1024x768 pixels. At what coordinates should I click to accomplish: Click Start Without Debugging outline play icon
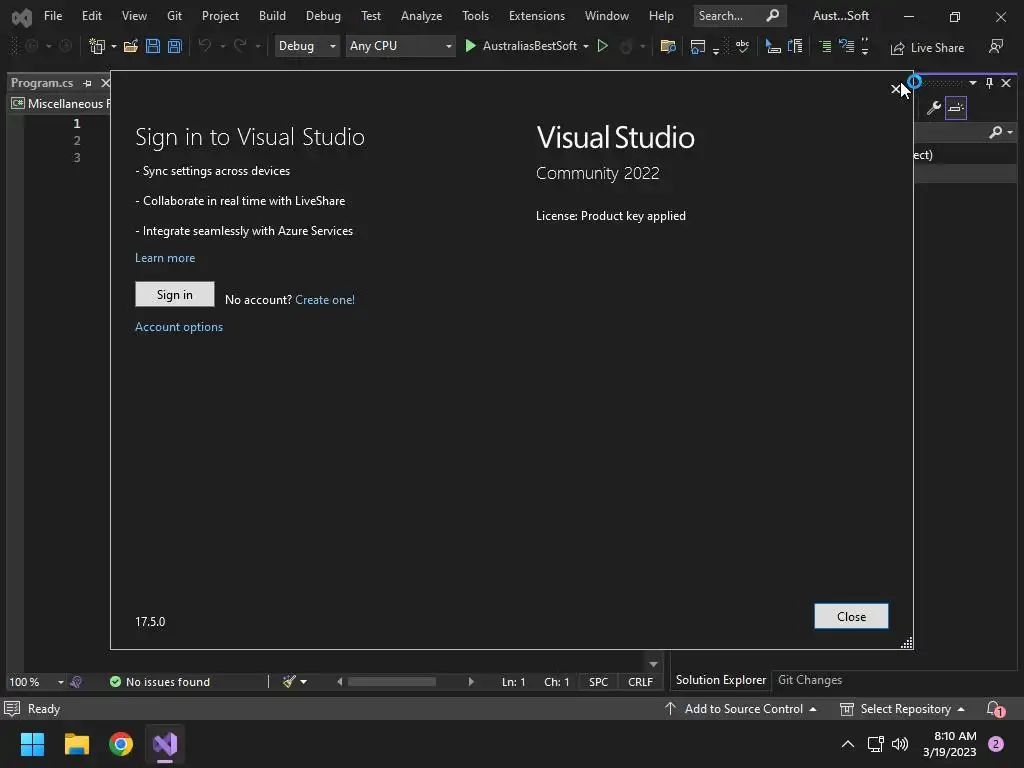click(603, 46)
